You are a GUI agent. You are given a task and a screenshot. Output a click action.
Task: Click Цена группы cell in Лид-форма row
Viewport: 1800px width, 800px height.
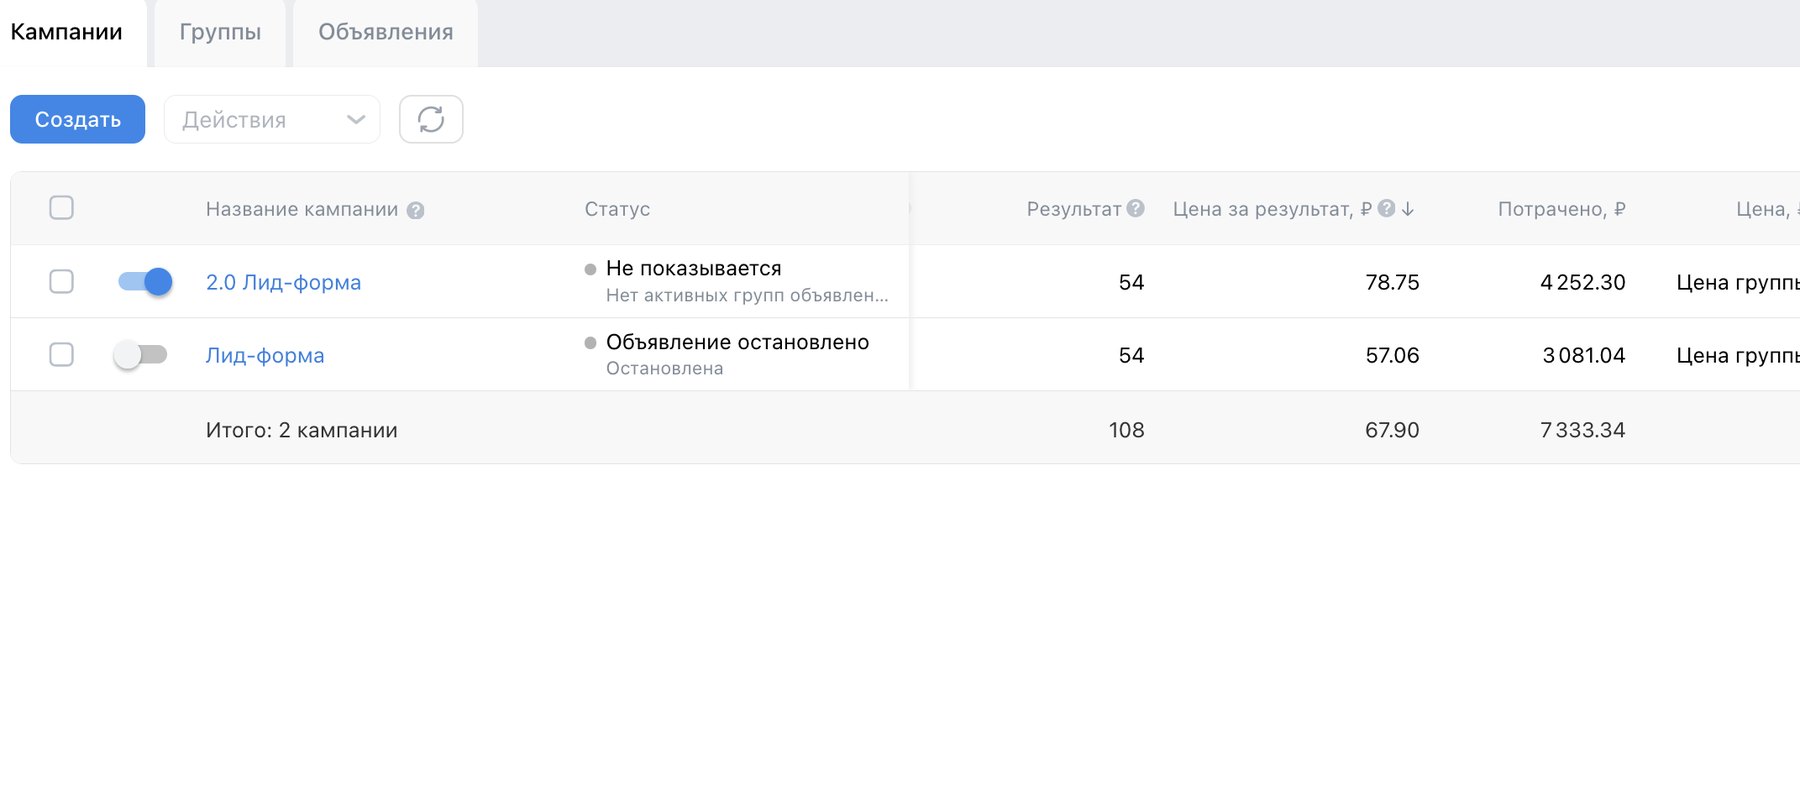click(x=1738, y=355)
